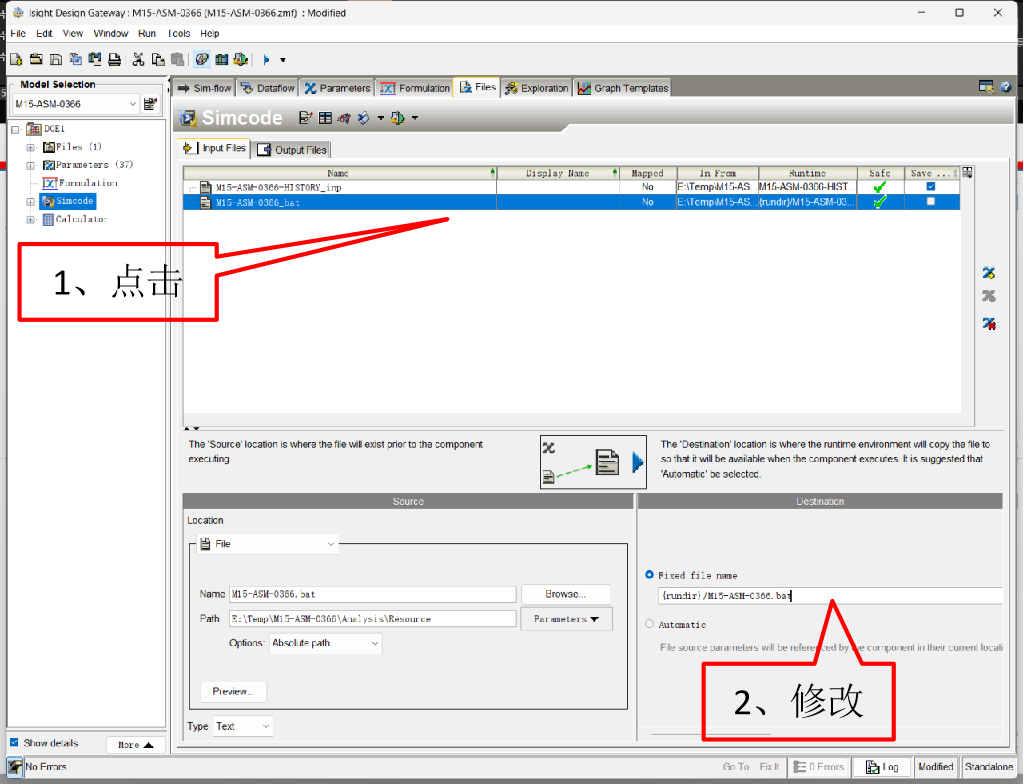The width and height of the screenshot is (1024, 784).
Task: Open the Type Text dropdown
Action: [242, 726]
